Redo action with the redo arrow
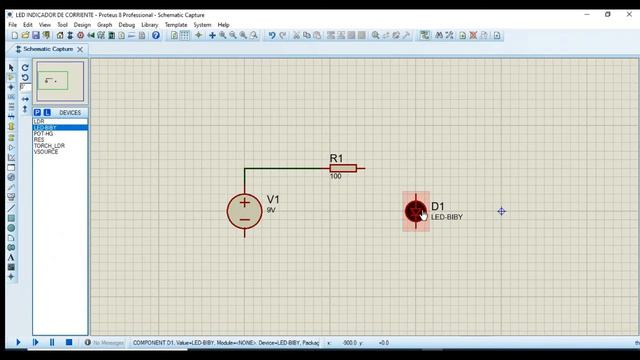 (282, 36)
